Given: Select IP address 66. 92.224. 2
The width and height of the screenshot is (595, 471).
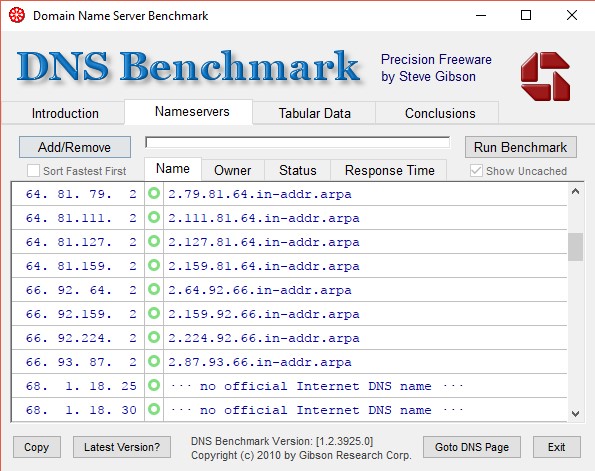Looking at the screenshot, I should click(x=81, y=338).
